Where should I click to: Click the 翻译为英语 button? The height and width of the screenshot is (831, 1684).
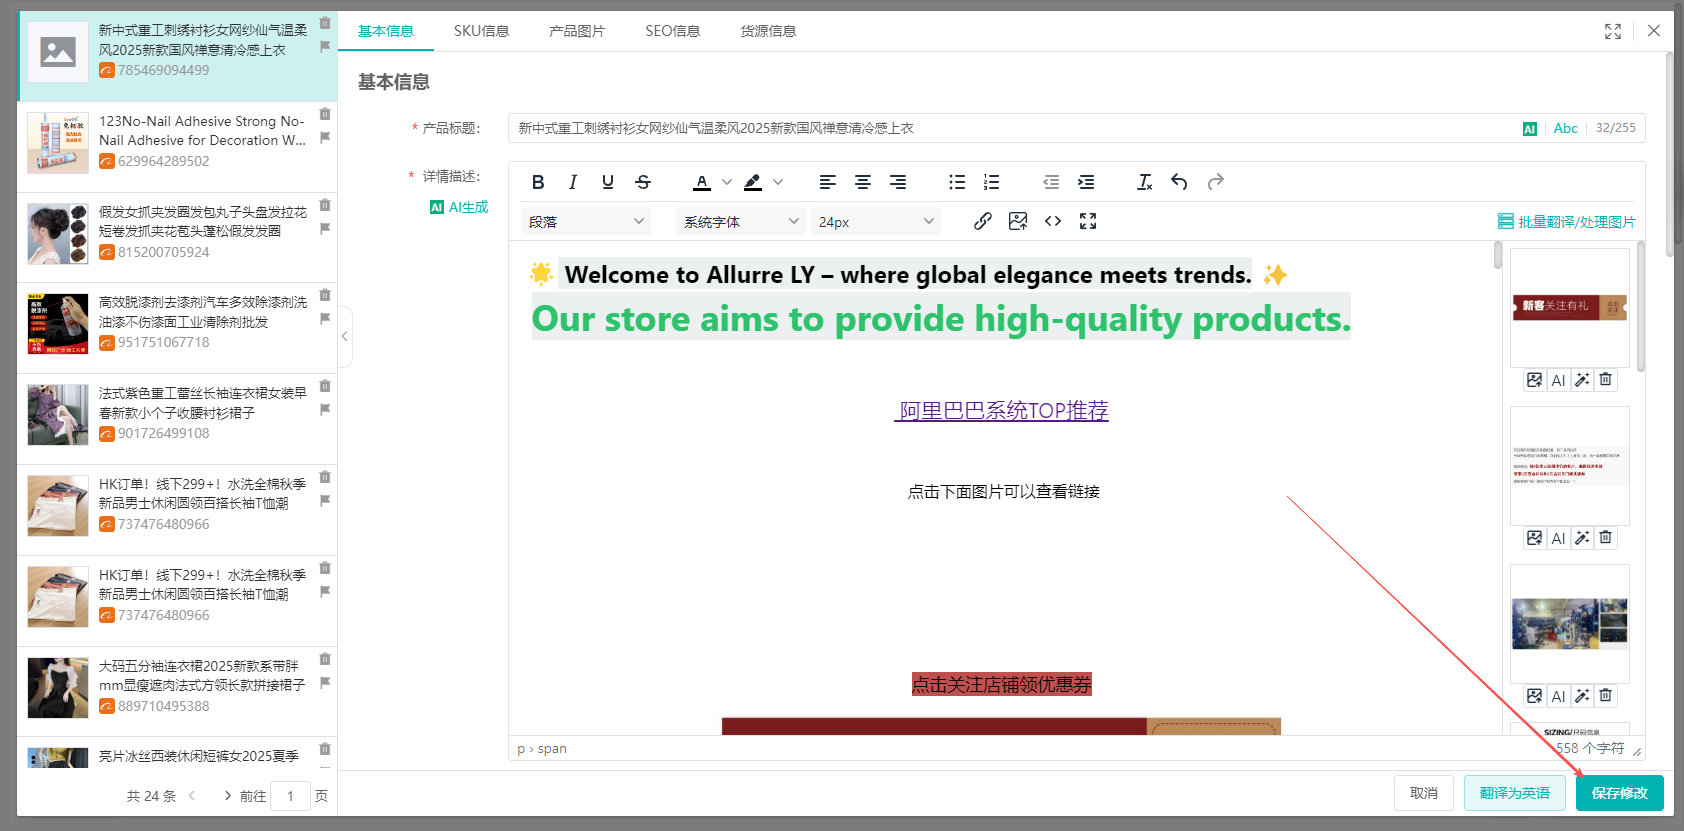(1515, 793)
